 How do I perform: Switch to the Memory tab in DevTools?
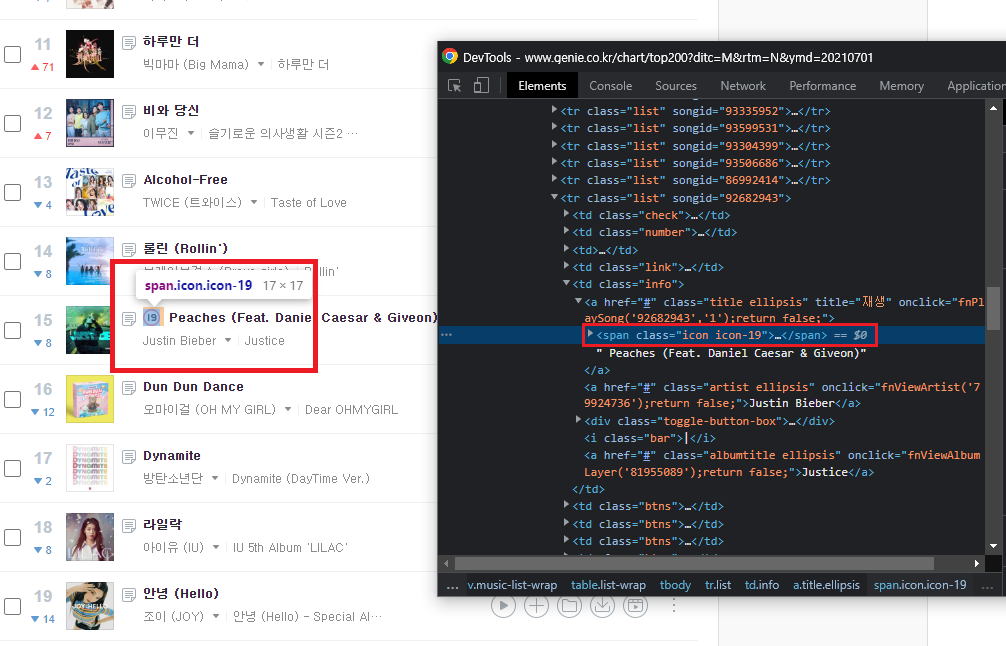coord(901,86)
